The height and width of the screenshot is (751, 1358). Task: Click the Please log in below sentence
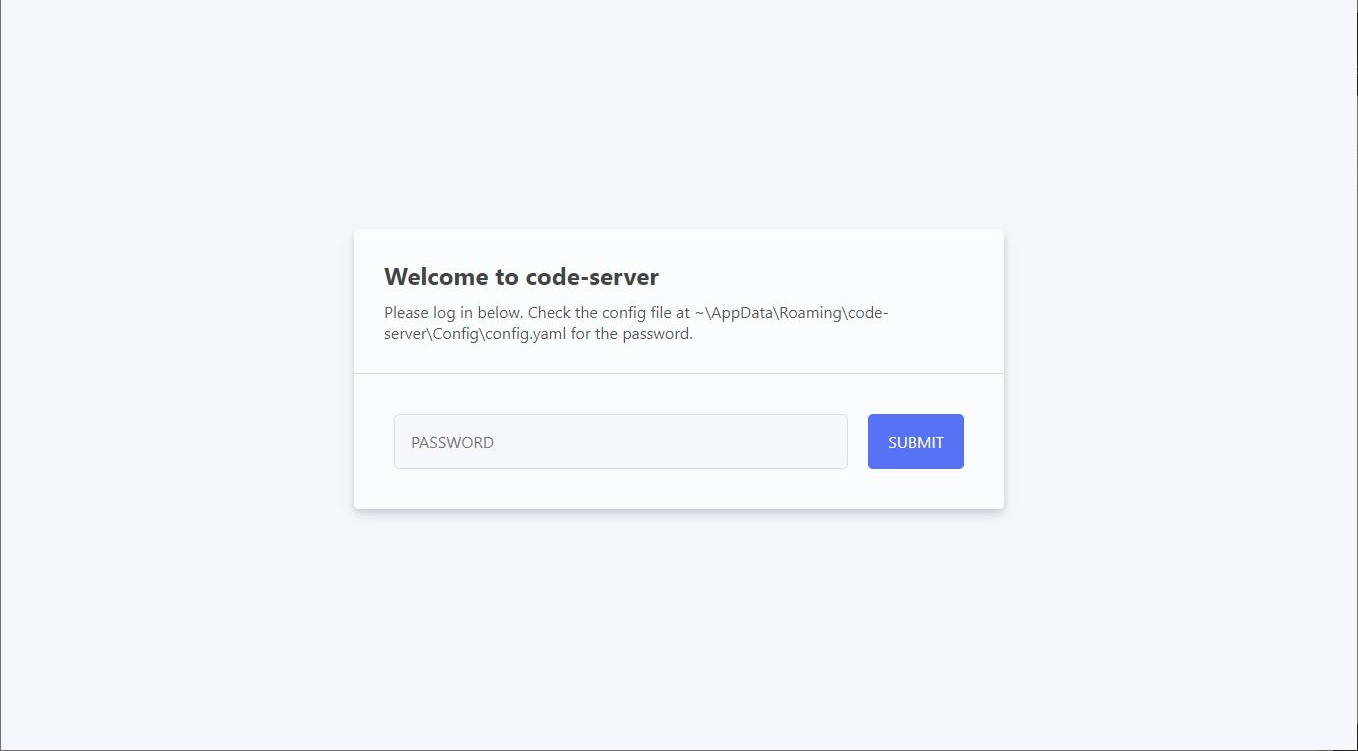coord(454,313)
